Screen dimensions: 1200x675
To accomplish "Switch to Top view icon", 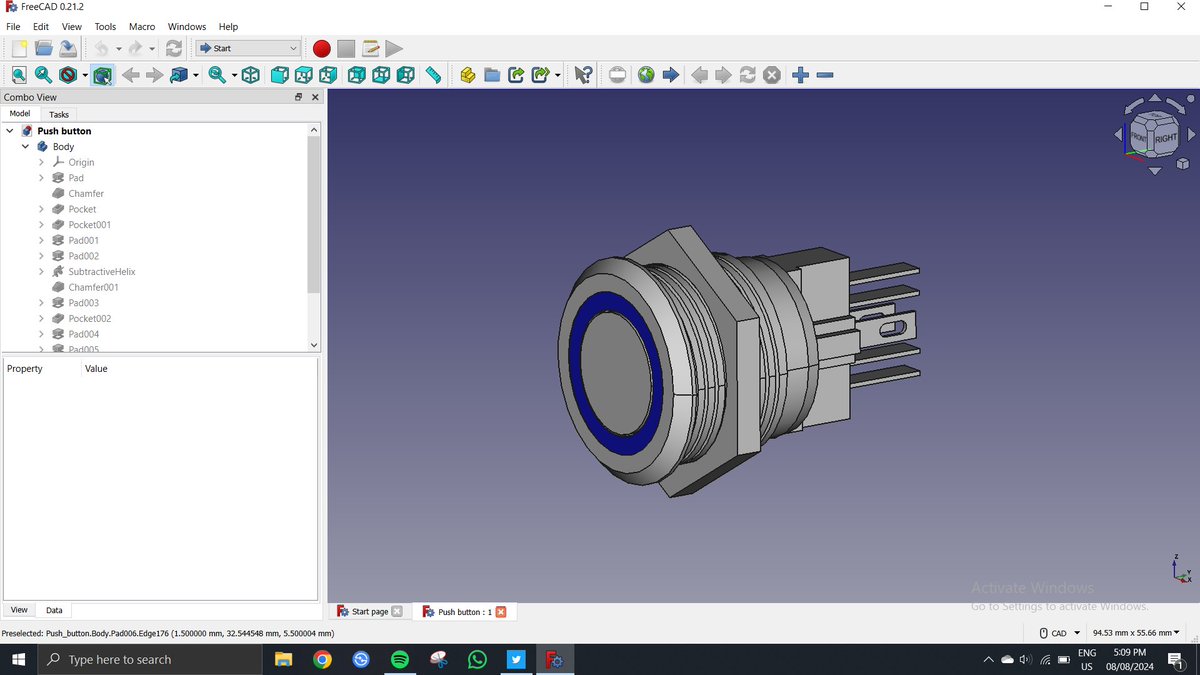I will (x=304, y=75).
